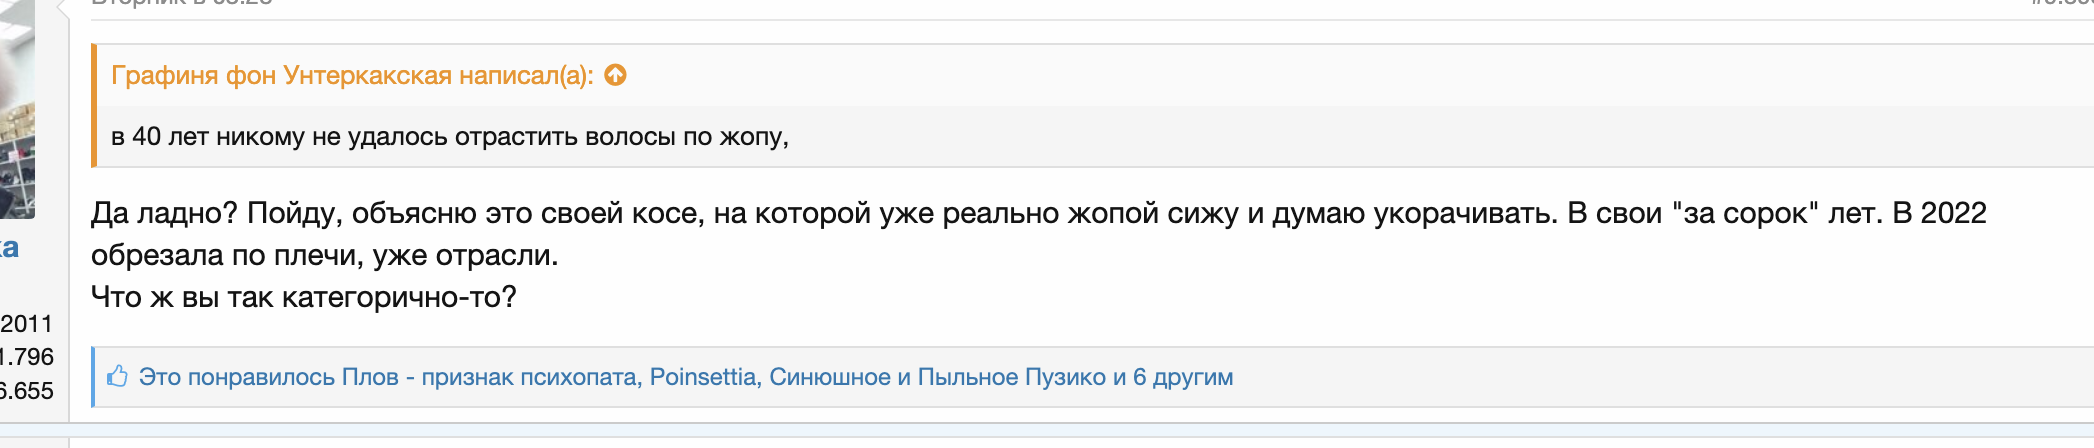Click the cropped post timestamp at top
Viewport: 2094px width, 448px height.
click(182, 3)
